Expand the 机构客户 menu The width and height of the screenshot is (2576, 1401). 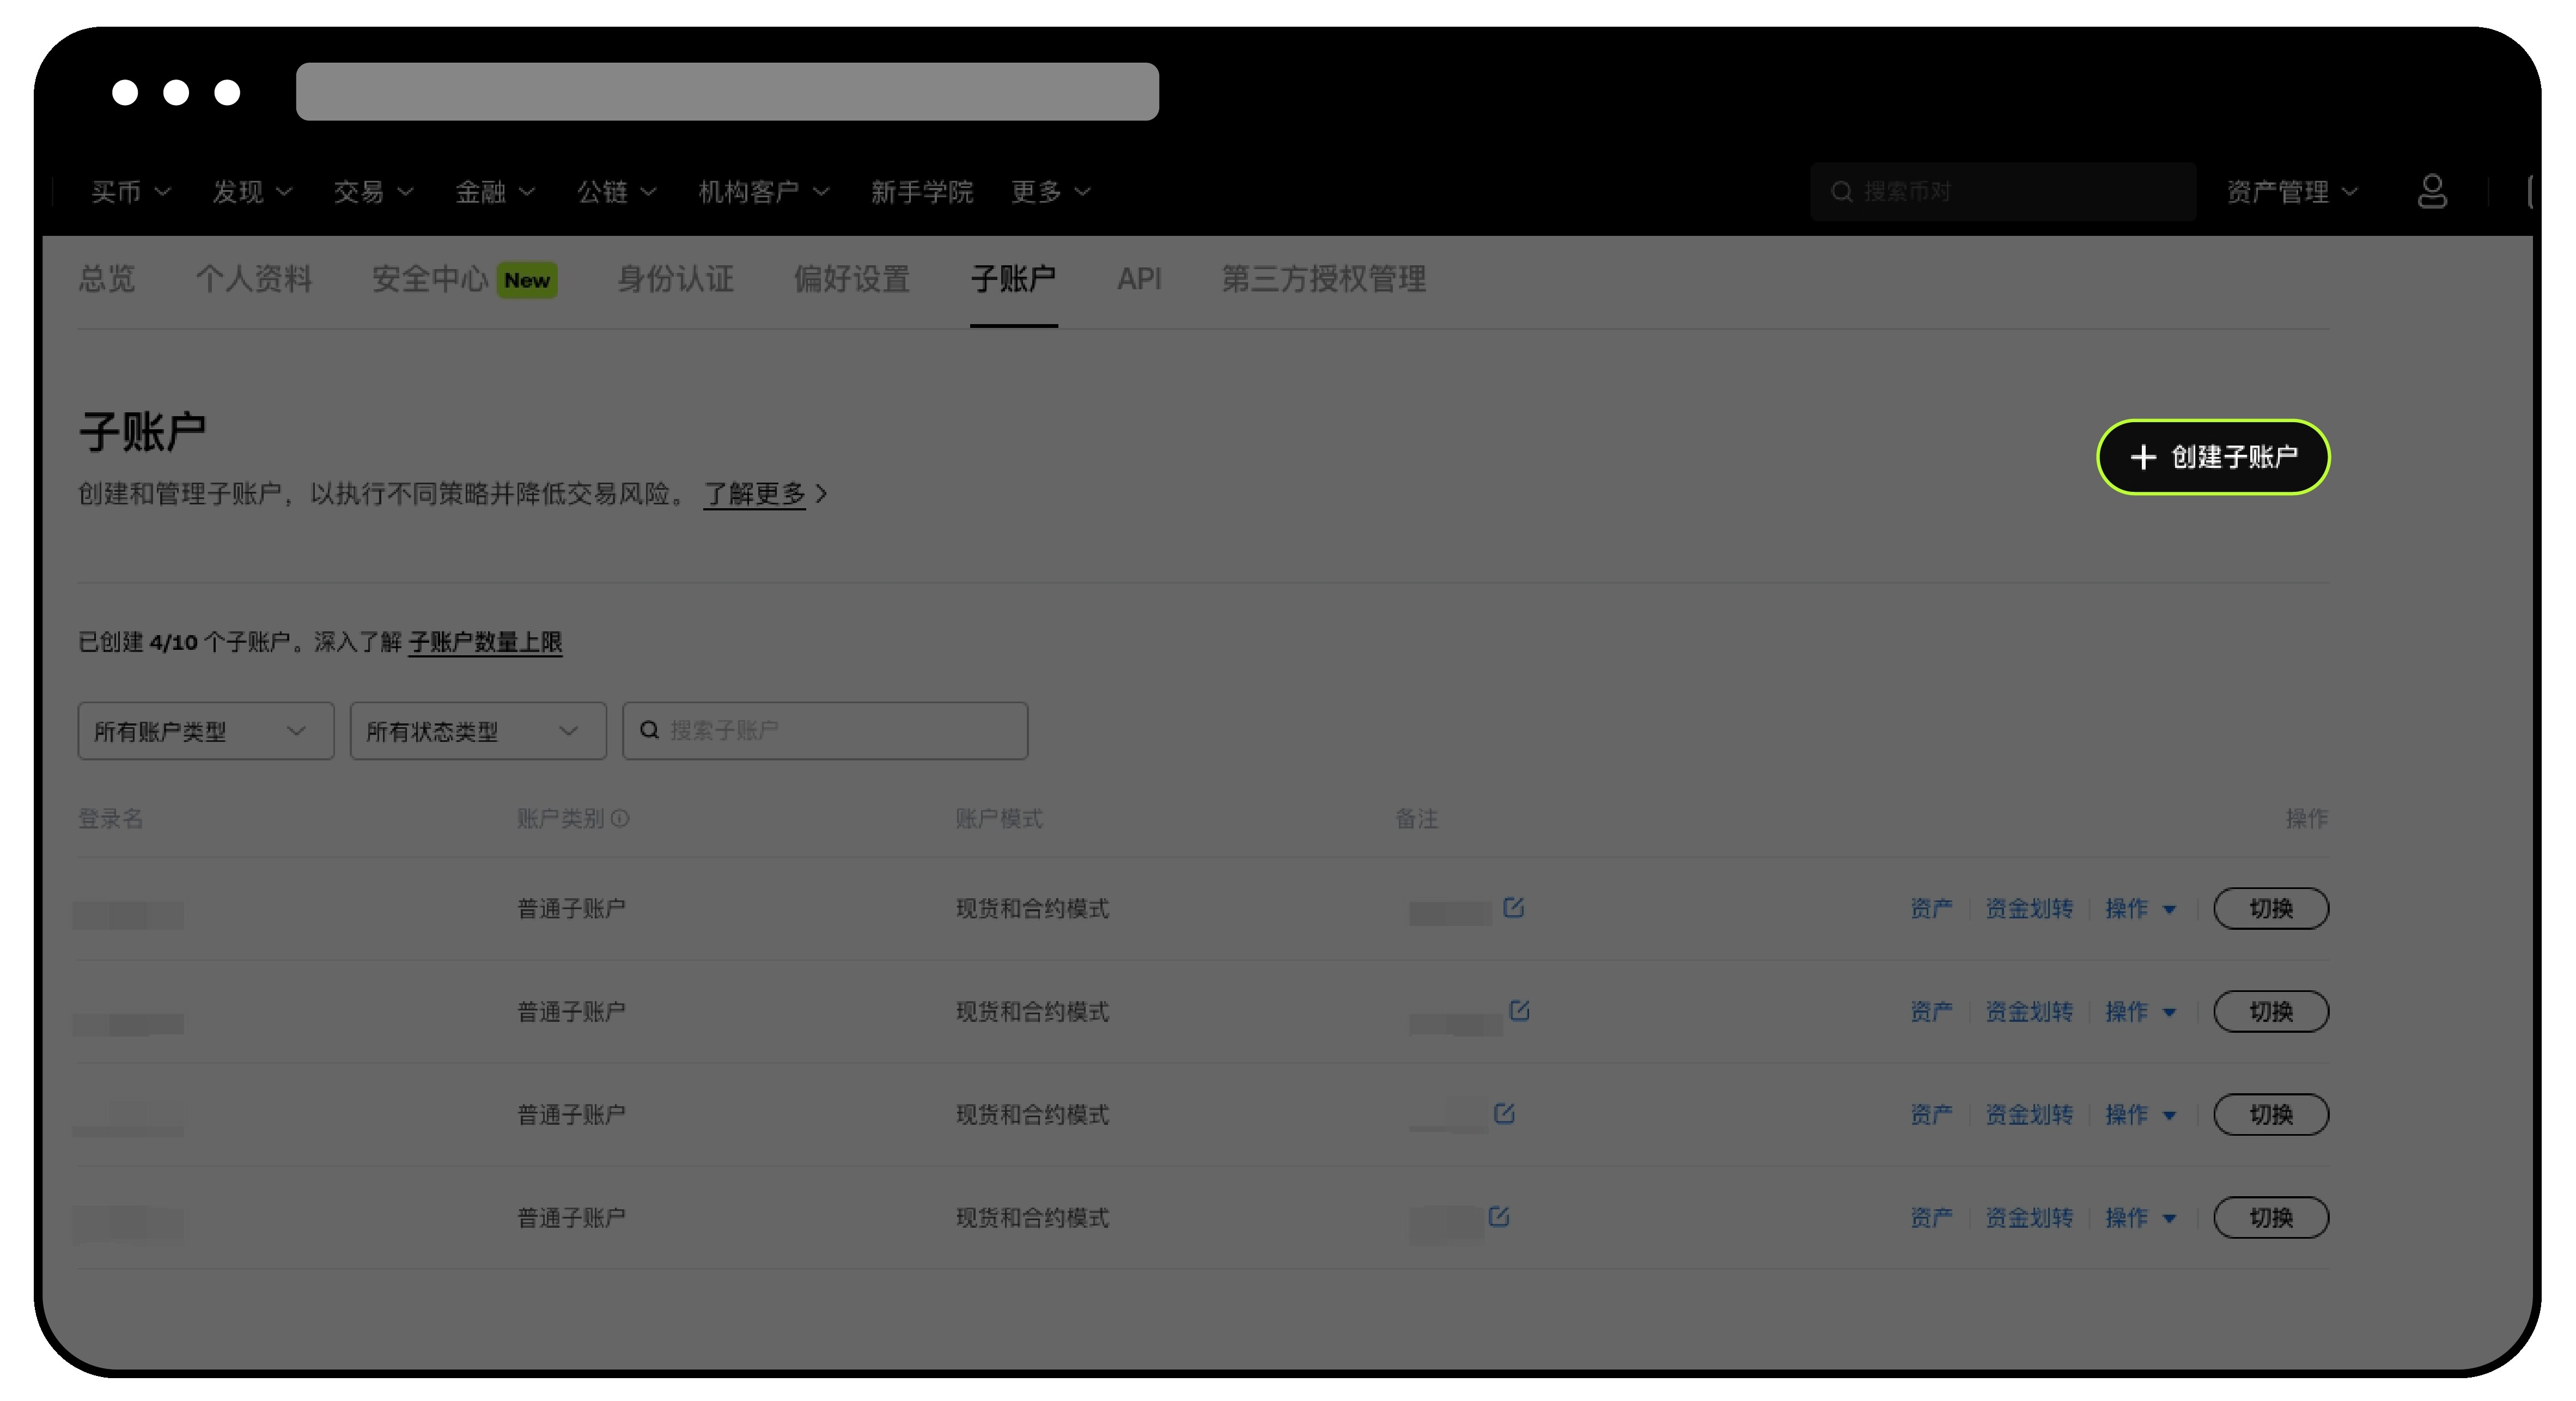[764, 191]
